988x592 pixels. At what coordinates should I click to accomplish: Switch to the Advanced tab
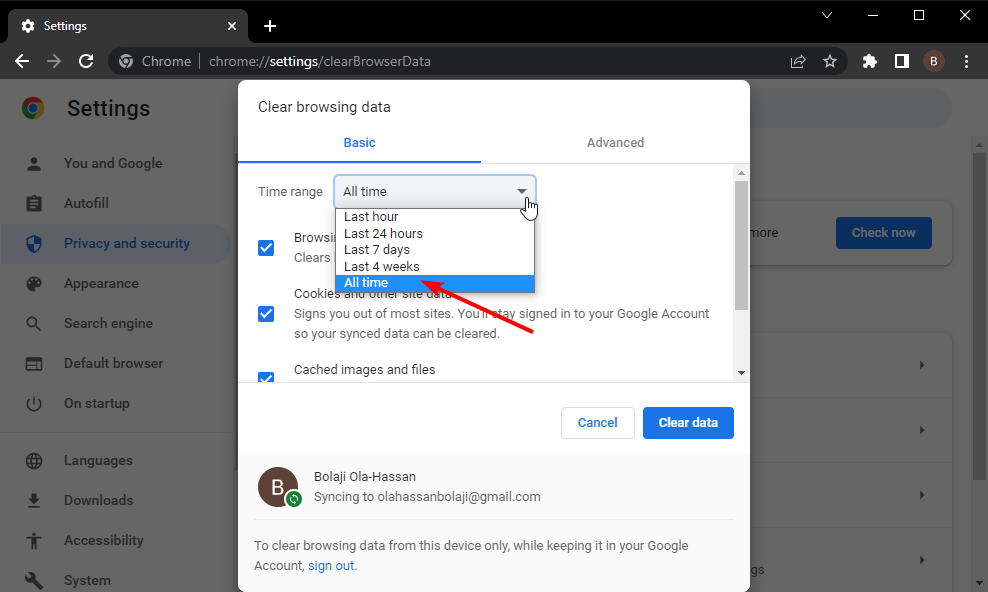point(615,143)
